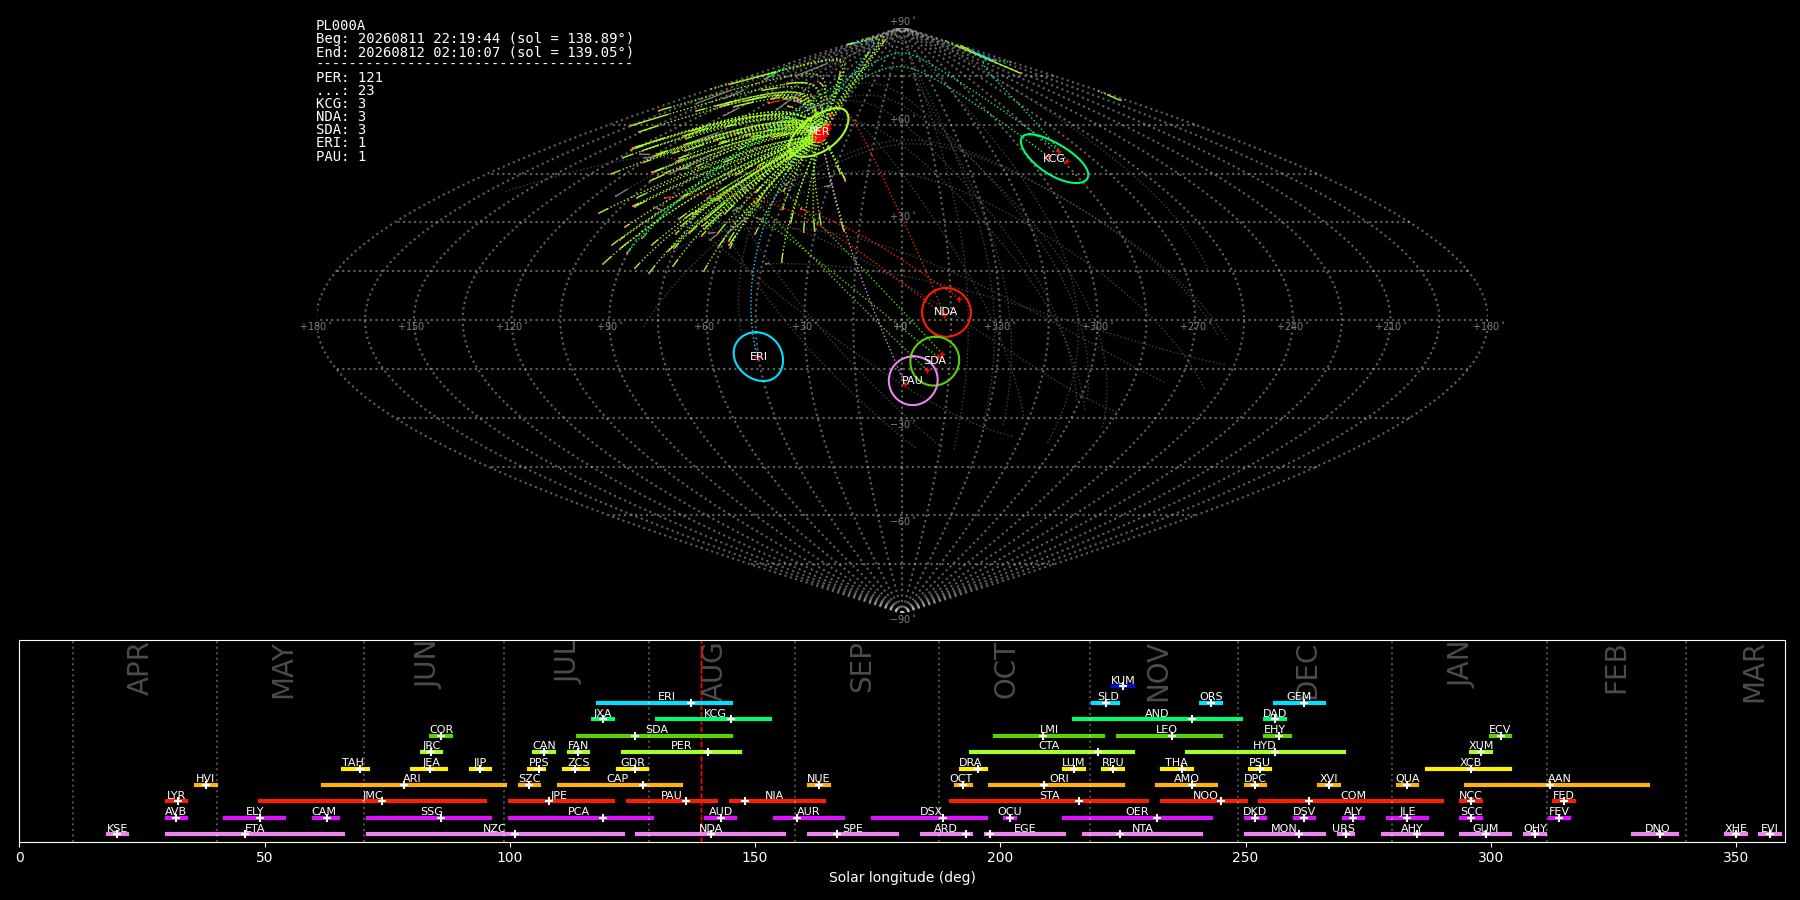Click the red NDA radiant circle

(946, 312)
